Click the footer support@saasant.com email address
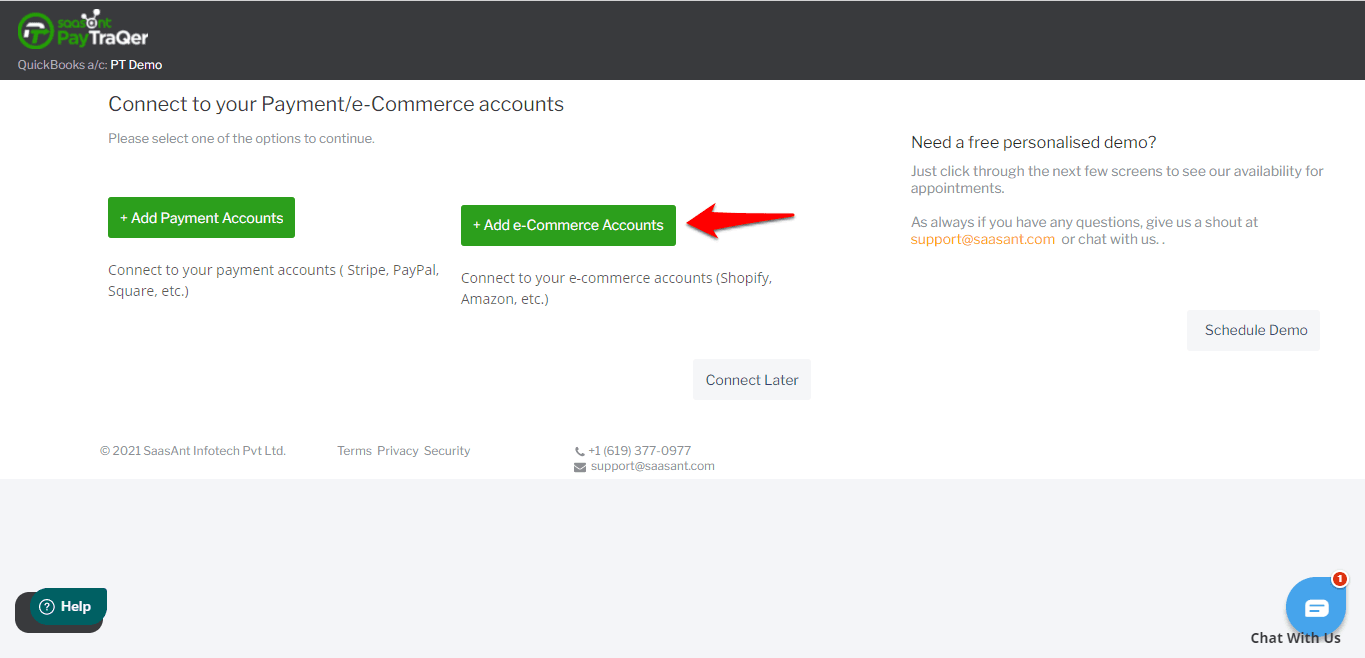Image resolution: width=1365 pixels, height=658 pixels. [652, 466]
